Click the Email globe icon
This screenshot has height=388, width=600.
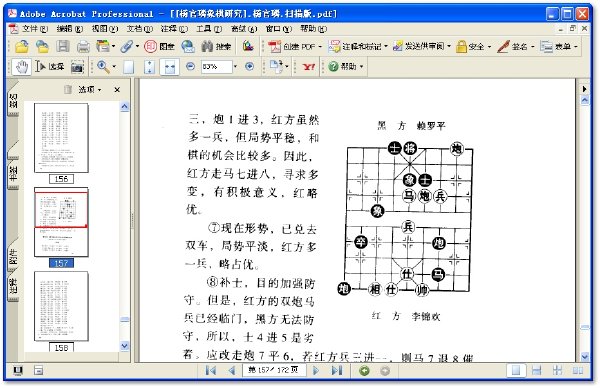pos(188,47)
